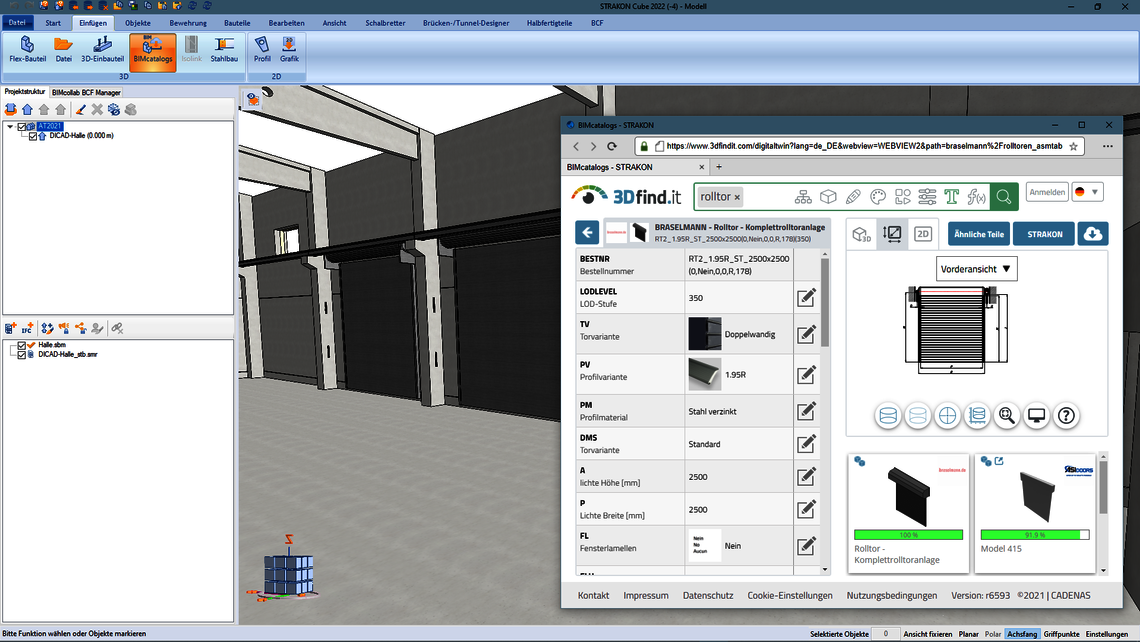
Task: Toggle fullscreen with the monitor viewer icon
Action: pos(1036,416)
